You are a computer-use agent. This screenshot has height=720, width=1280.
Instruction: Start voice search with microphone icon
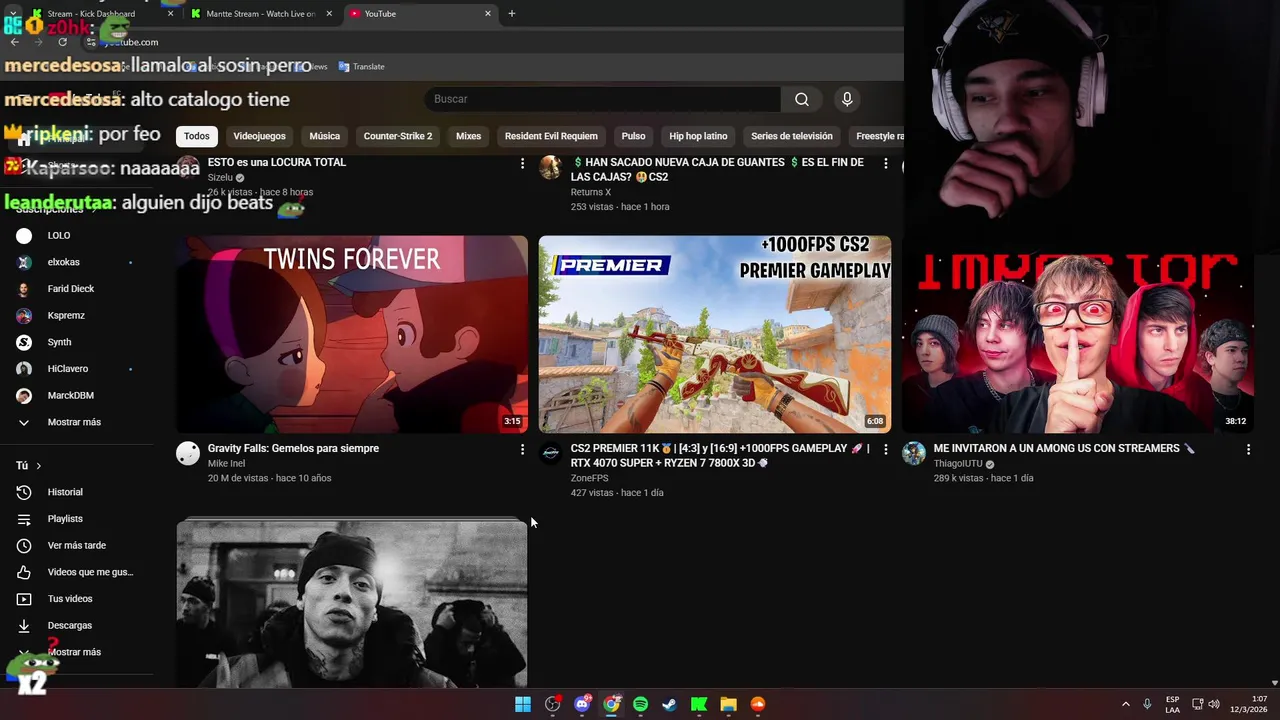tap(847, 99)
